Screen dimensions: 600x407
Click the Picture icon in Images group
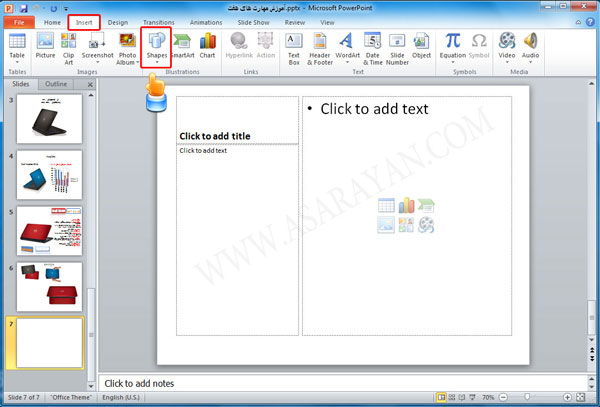(45, 46)
